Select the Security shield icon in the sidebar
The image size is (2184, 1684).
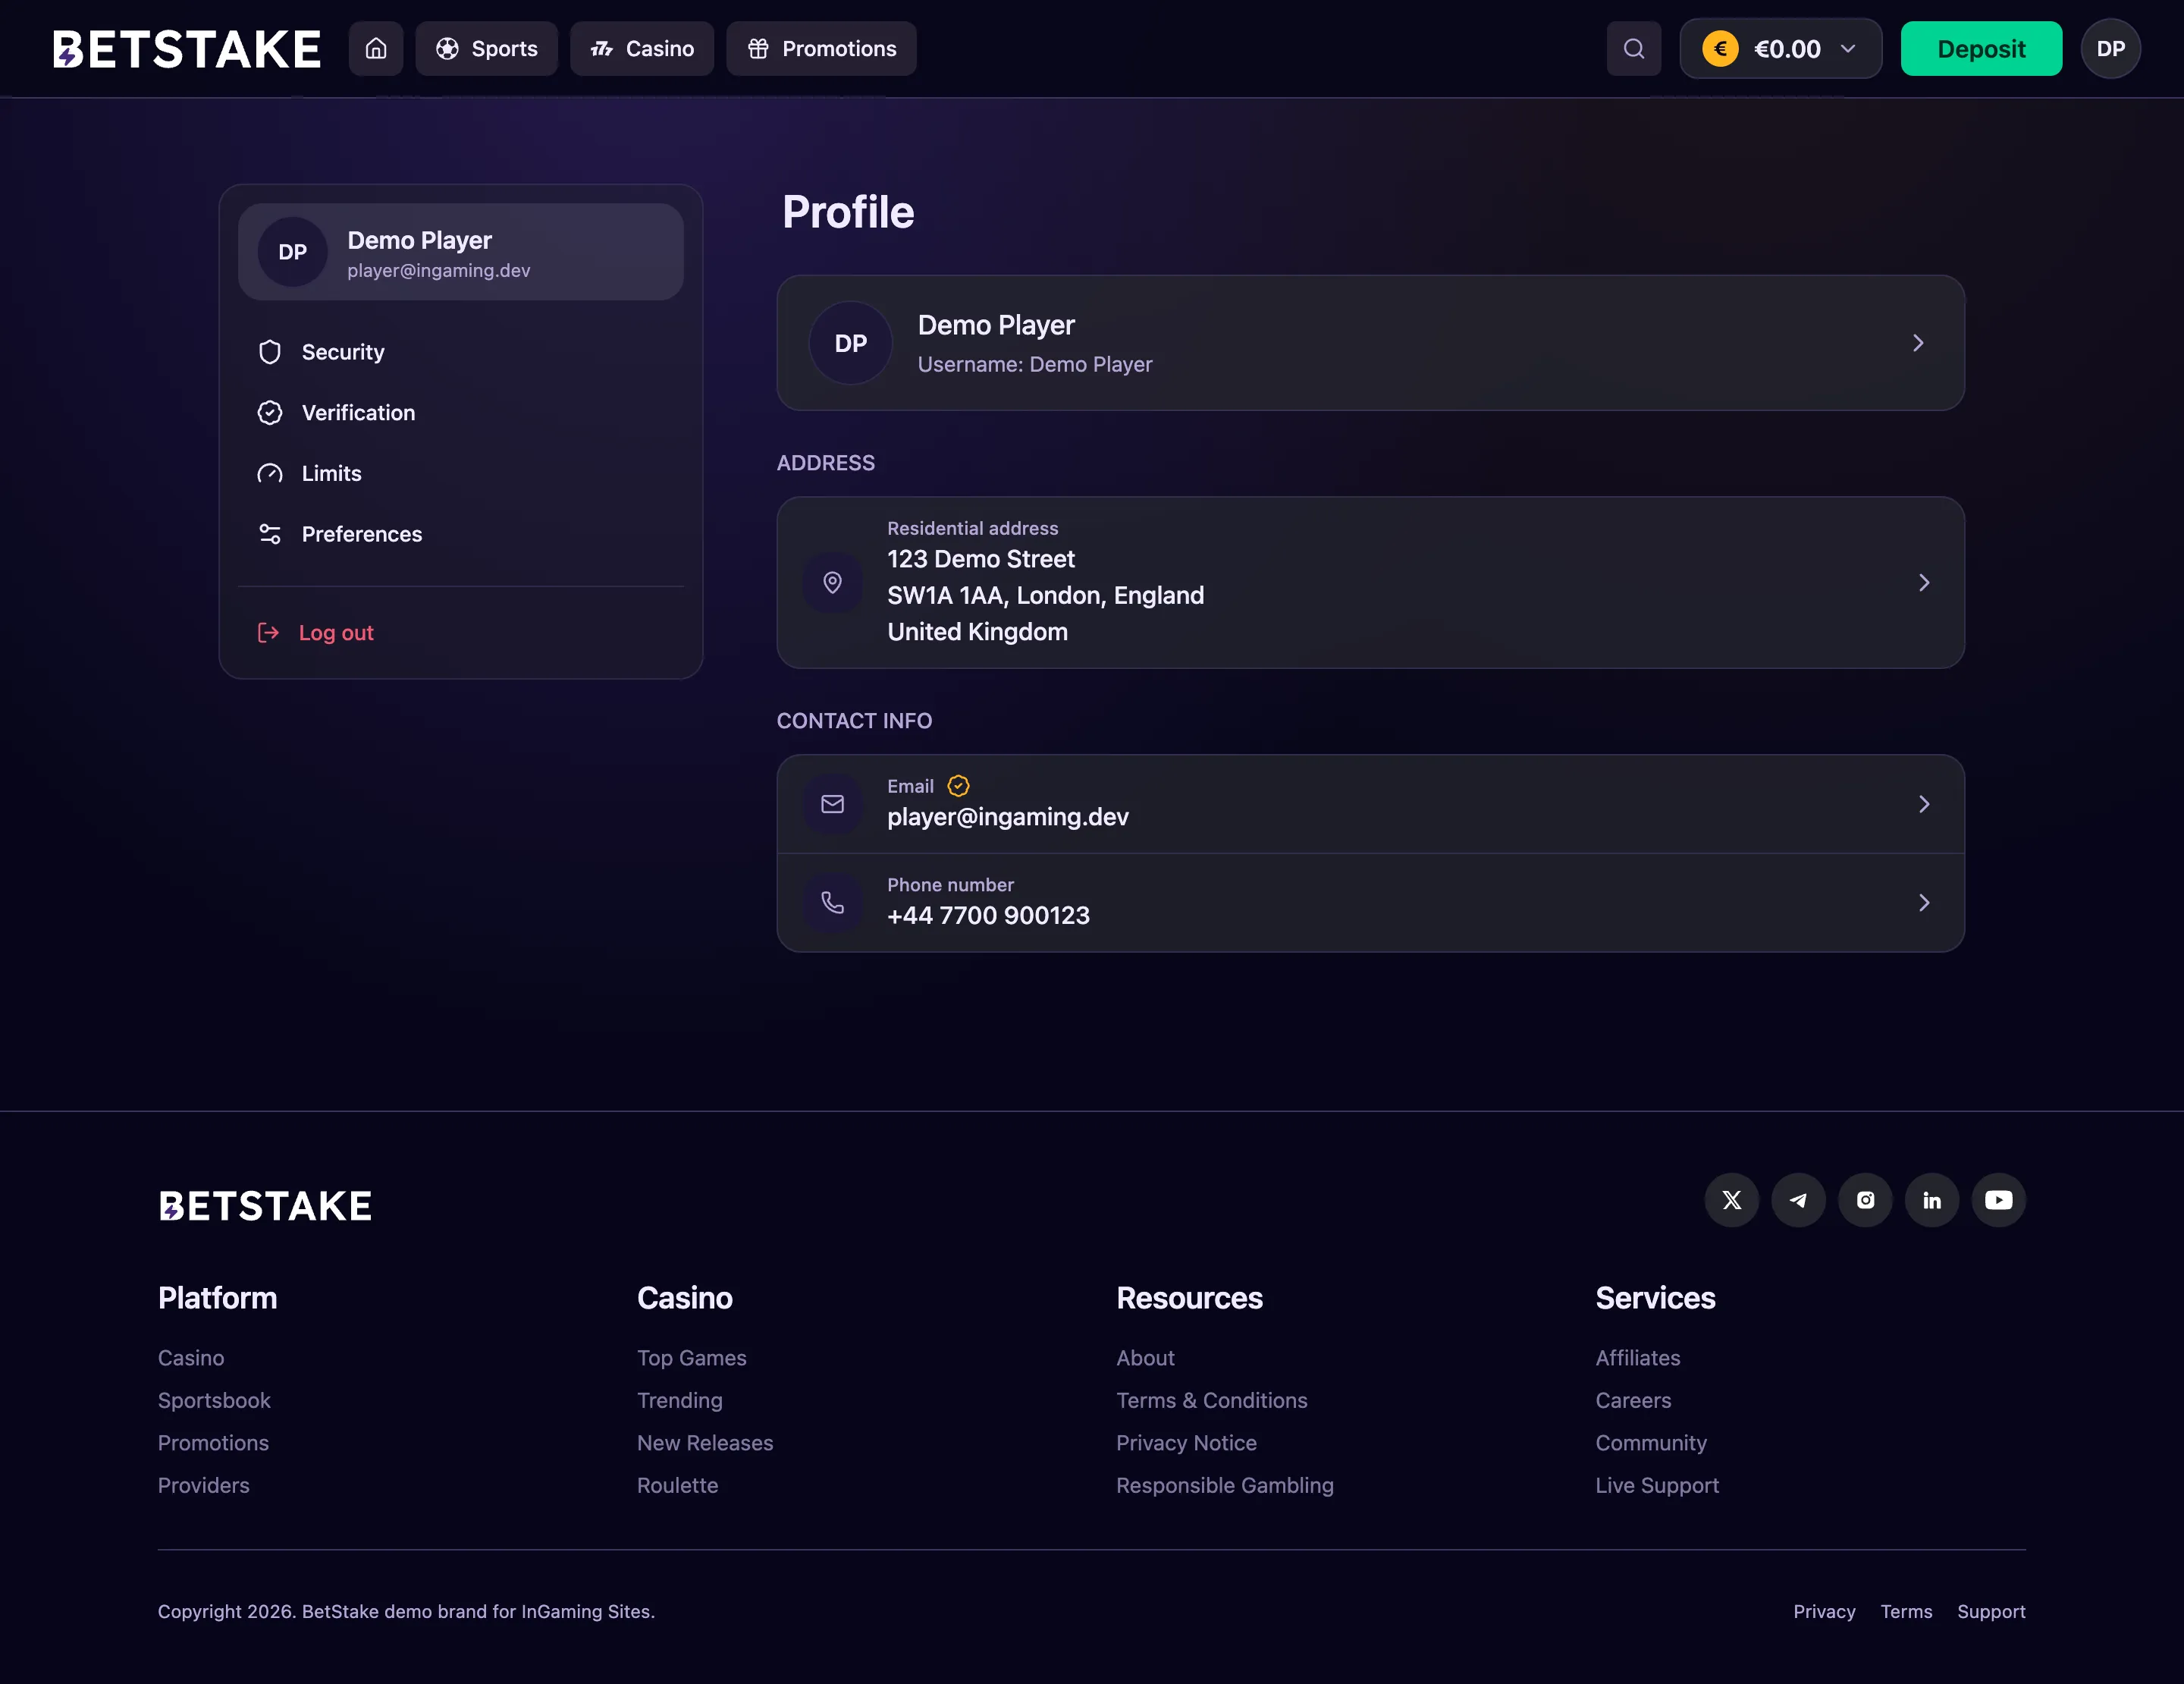click(x=270, y=352)
